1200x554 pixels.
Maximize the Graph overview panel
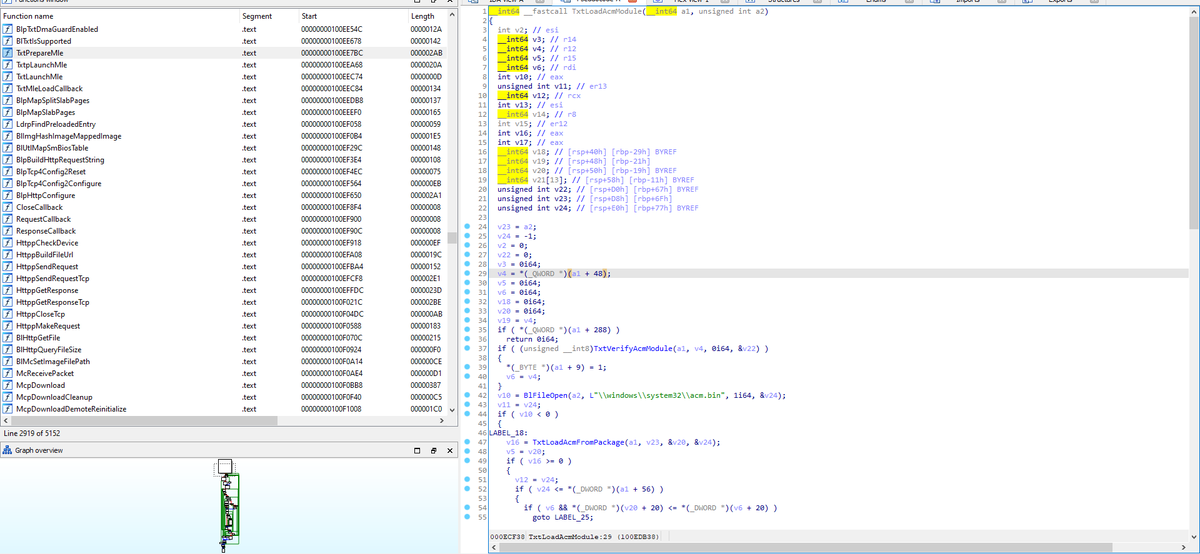tap(419, 450)
